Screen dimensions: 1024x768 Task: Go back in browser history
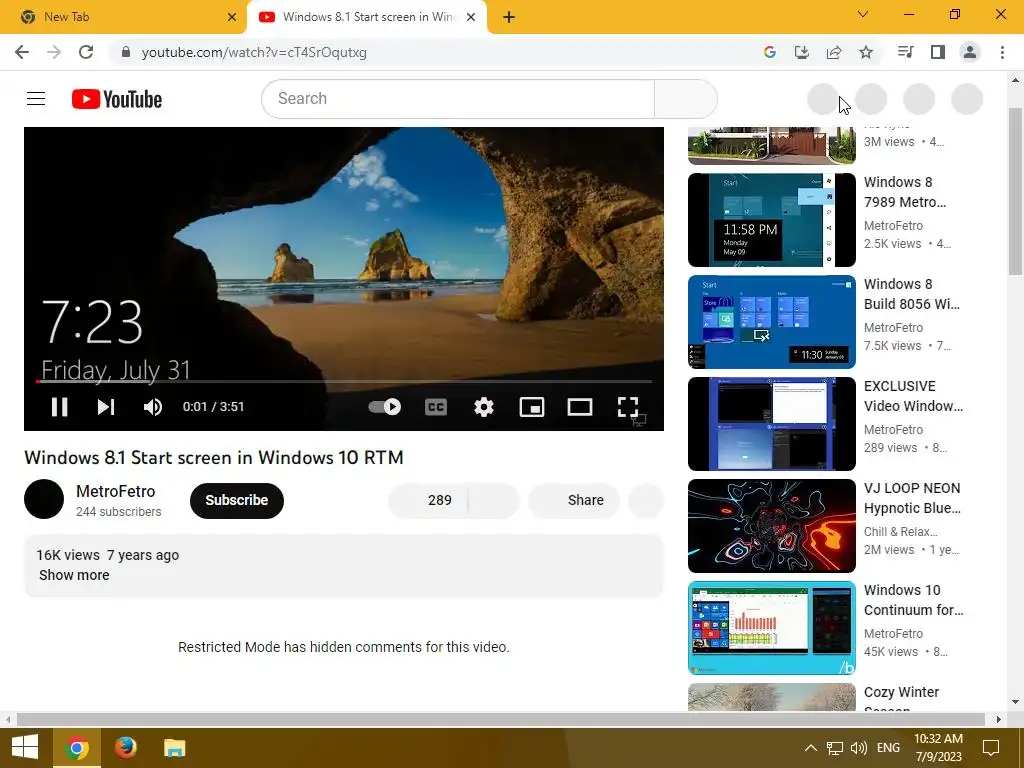pyautogui.click(x=22, y=52)
